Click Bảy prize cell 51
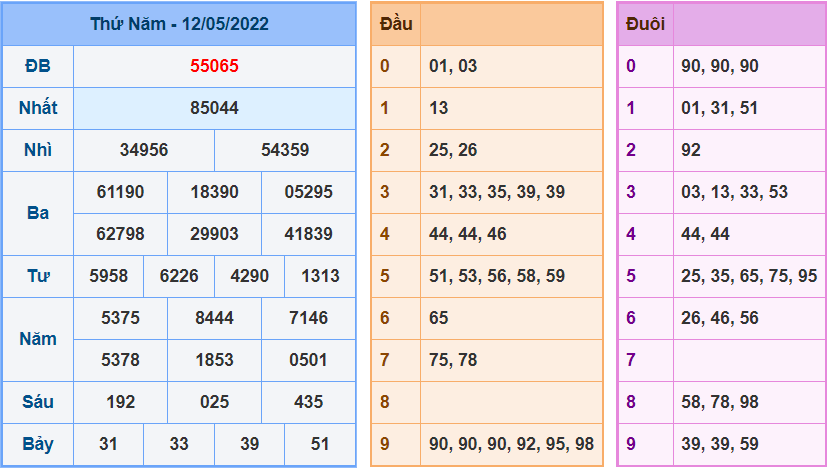Screen dimensions: 827x468 point(320,444)
